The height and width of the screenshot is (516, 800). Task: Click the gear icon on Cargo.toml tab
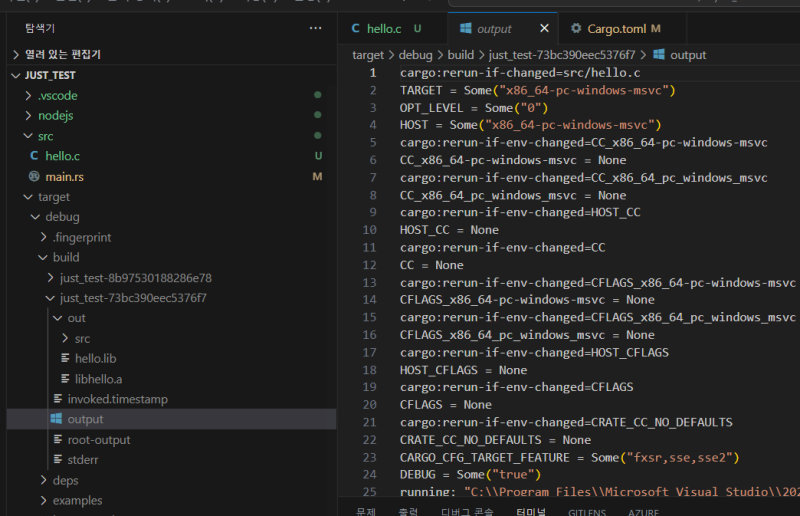(x=576, y=29)
